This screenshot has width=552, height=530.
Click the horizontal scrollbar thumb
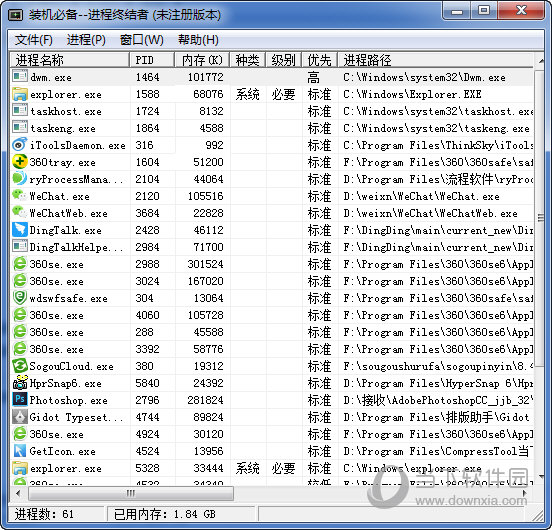click(131, 493)
